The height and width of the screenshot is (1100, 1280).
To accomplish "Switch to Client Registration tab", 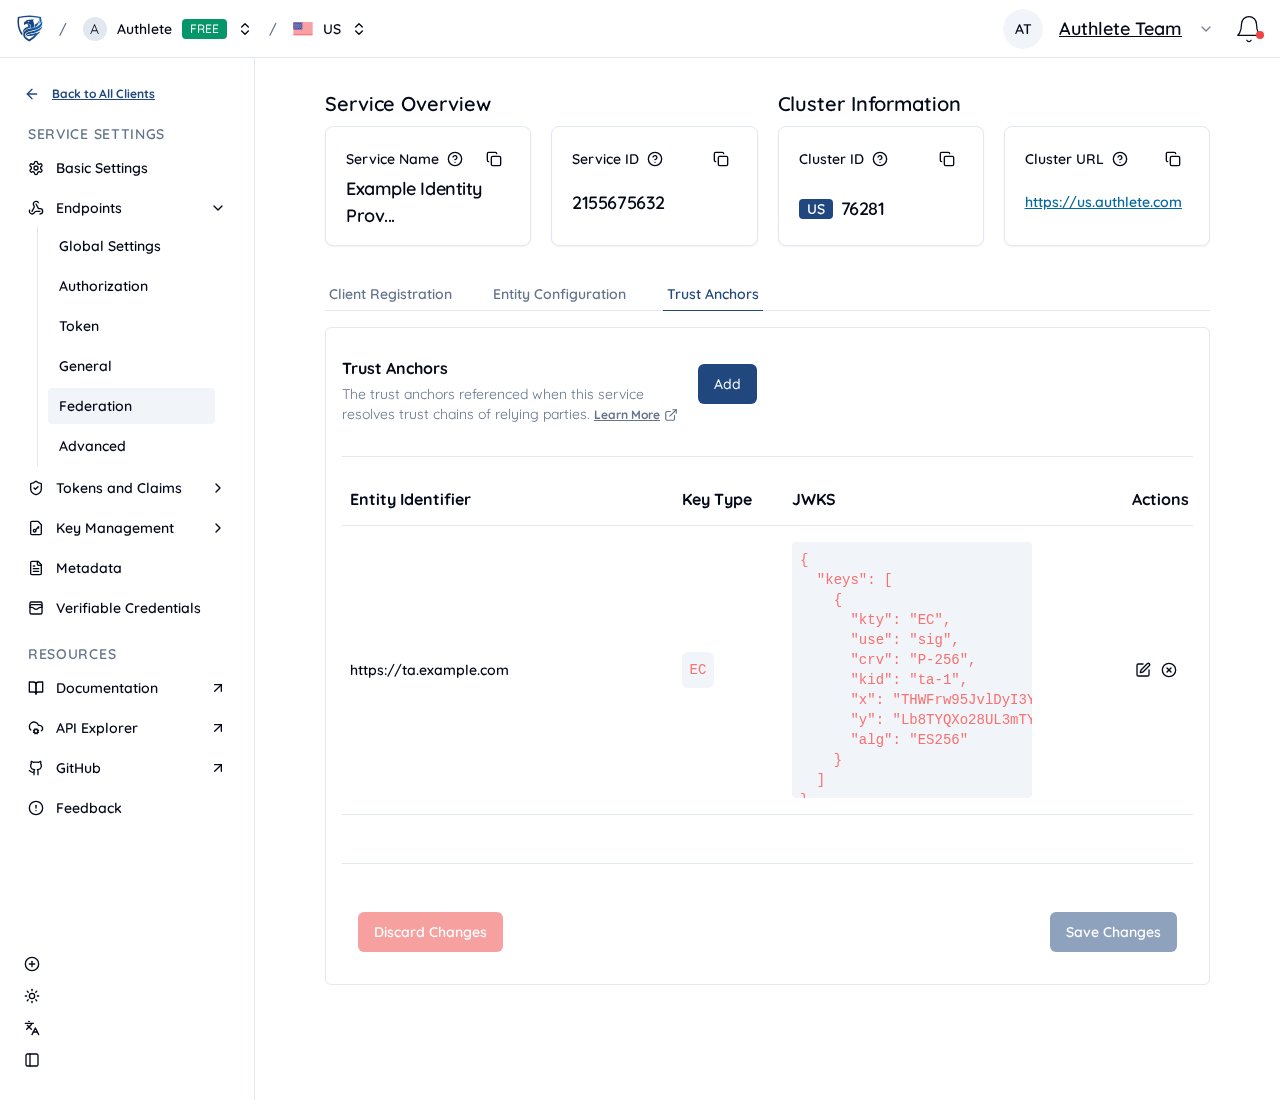I will point(391,294).
